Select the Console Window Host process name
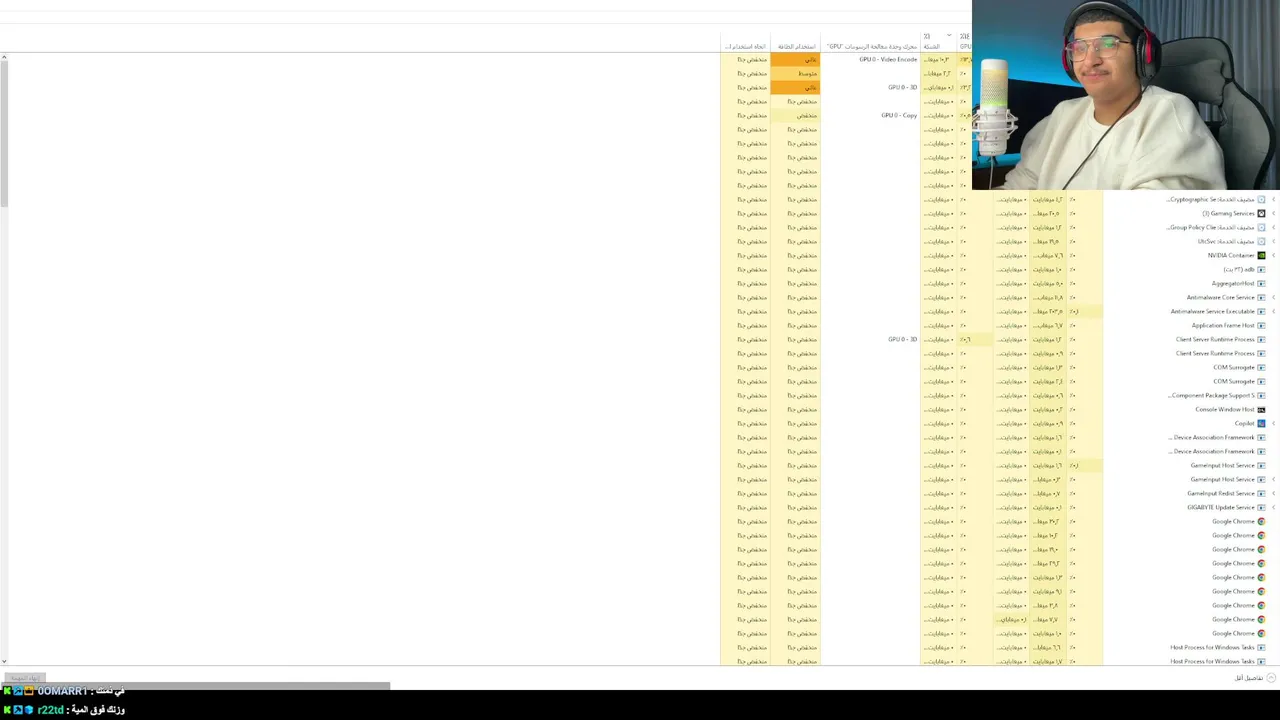This screenshot has width=1280, height=720. click(1225, 410)
